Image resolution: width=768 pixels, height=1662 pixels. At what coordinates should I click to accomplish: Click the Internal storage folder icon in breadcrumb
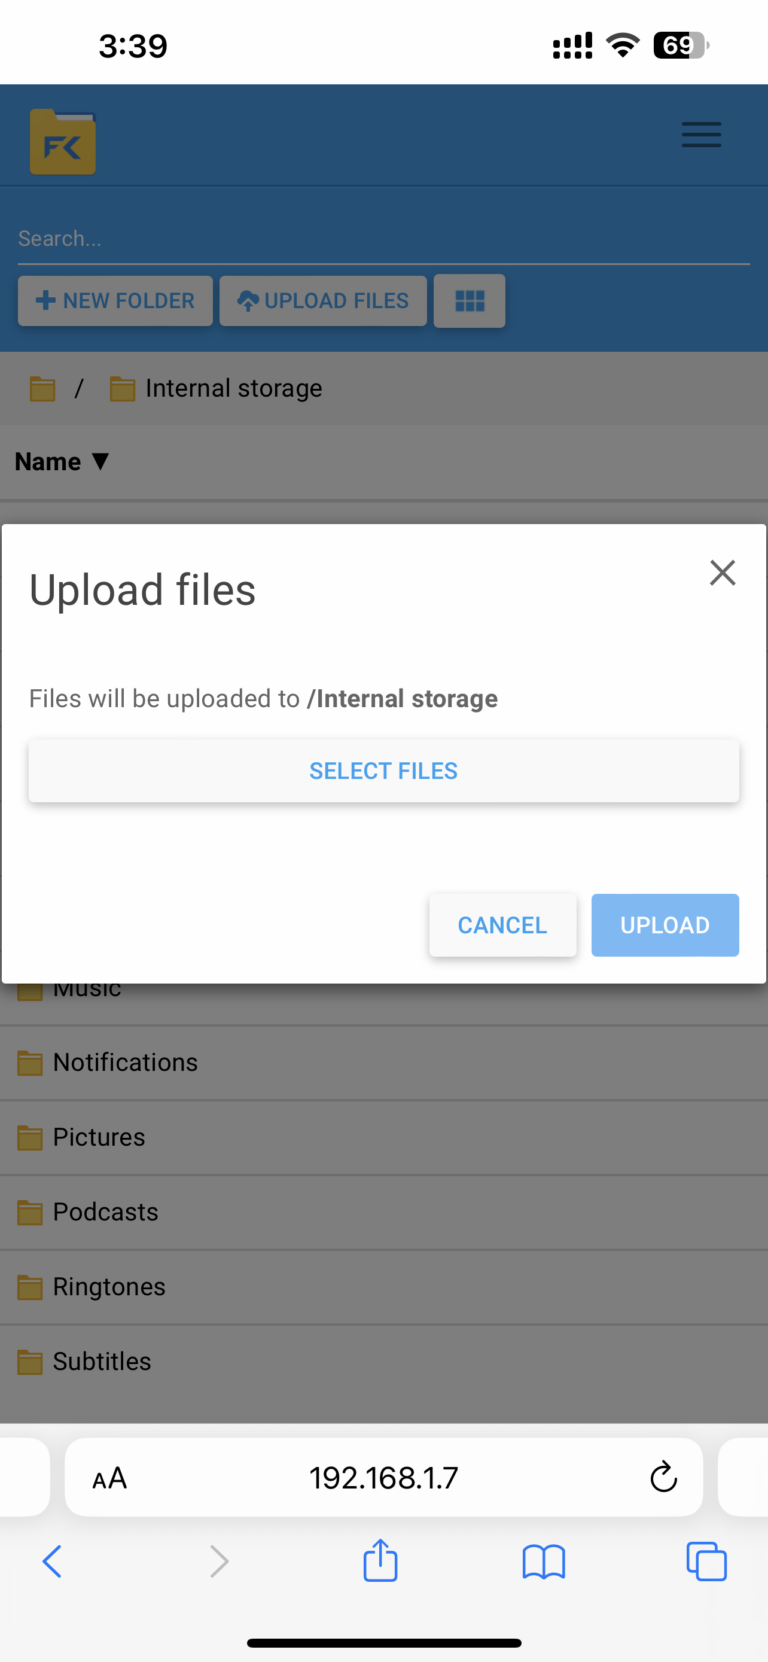pyautogui.click(x=122, y=388)
